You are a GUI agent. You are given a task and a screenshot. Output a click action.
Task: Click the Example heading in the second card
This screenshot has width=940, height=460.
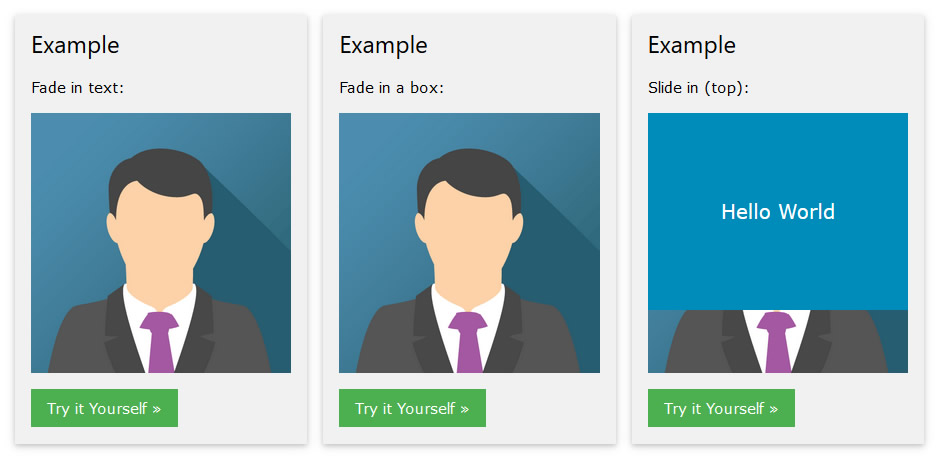click(x=384, y=46)
